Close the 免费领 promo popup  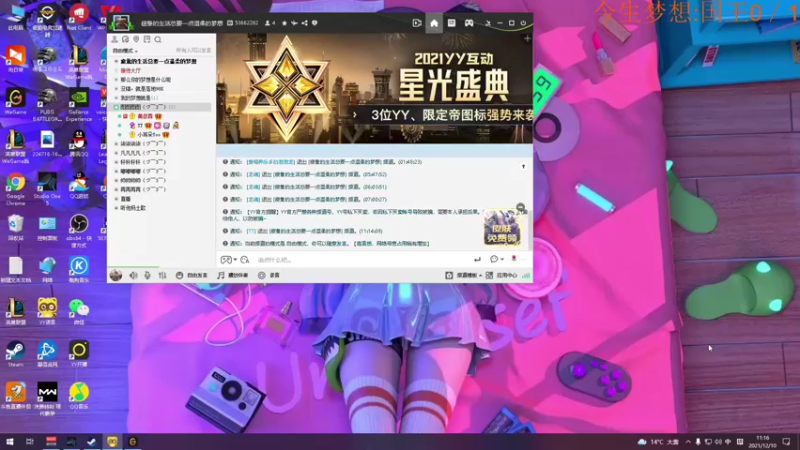click(520, 207)
